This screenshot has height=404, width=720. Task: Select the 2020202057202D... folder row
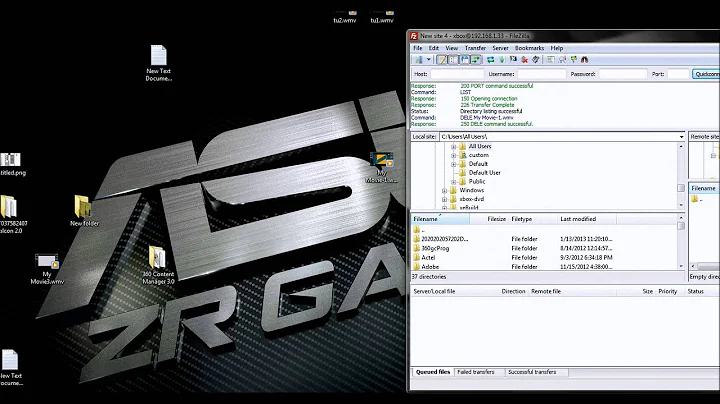[544, 239]
